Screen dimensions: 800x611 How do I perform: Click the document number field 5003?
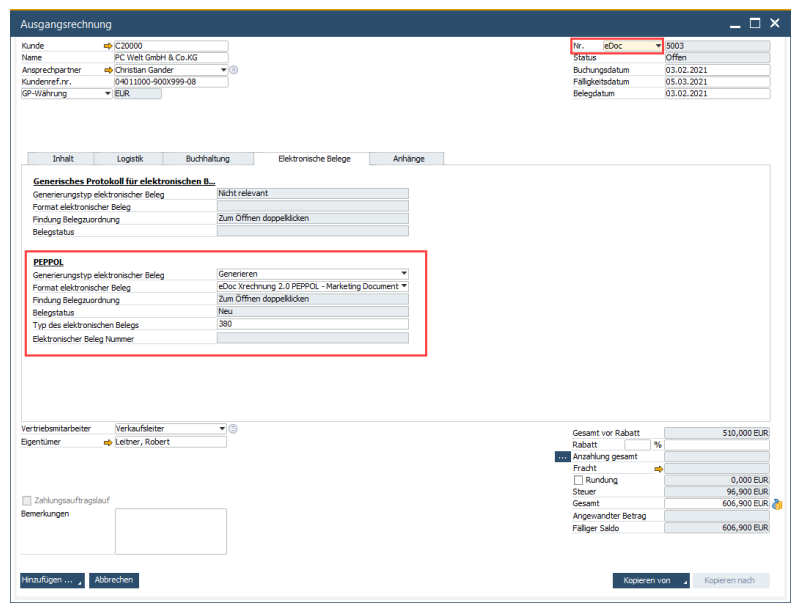tap(717, 46)
